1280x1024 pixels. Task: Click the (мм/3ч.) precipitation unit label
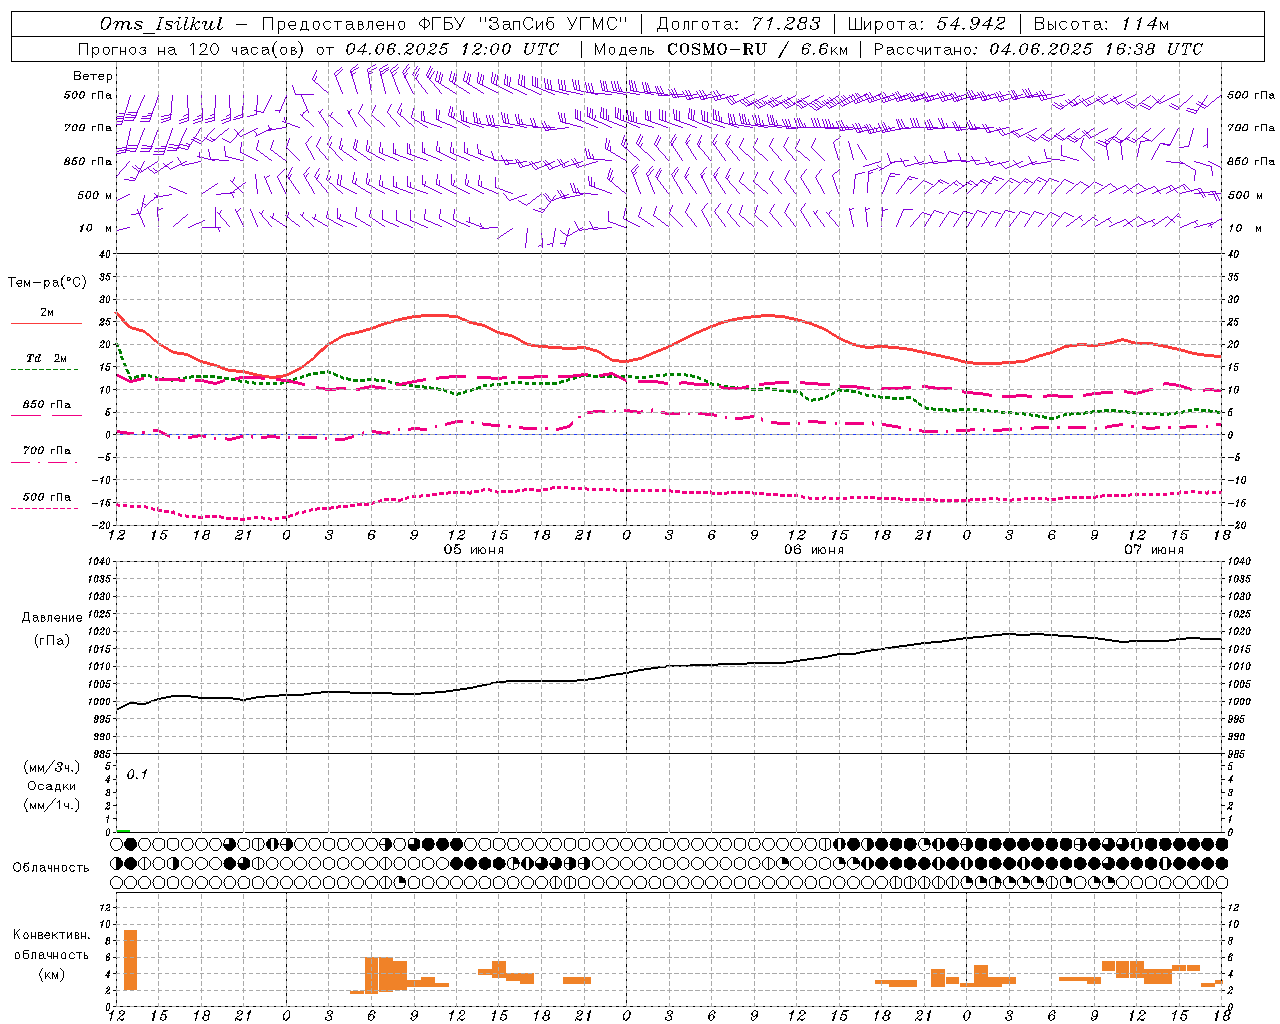(51, 767)
